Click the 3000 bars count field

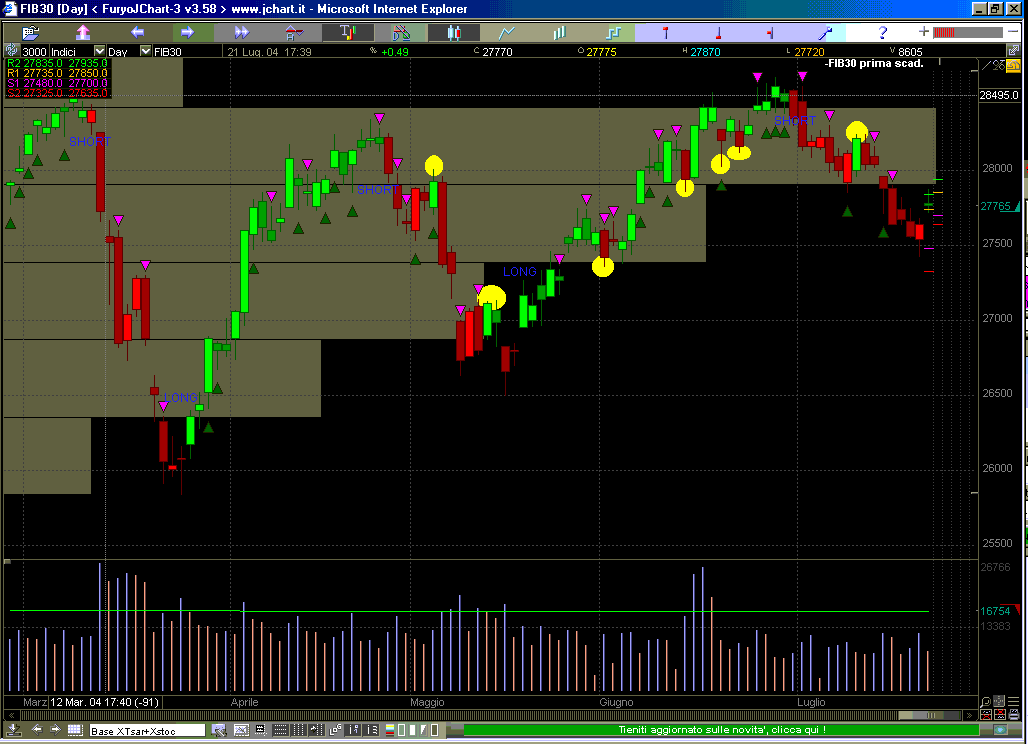34,51
